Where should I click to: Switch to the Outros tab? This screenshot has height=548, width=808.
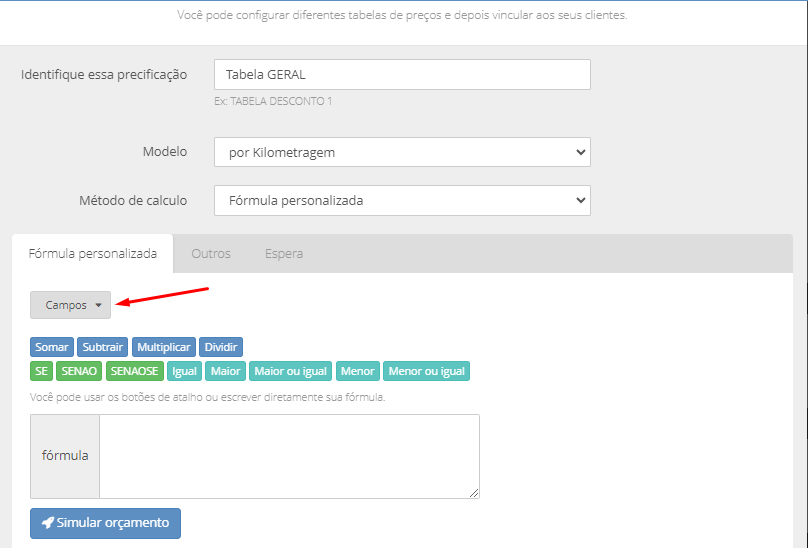[x=211, y=254]
